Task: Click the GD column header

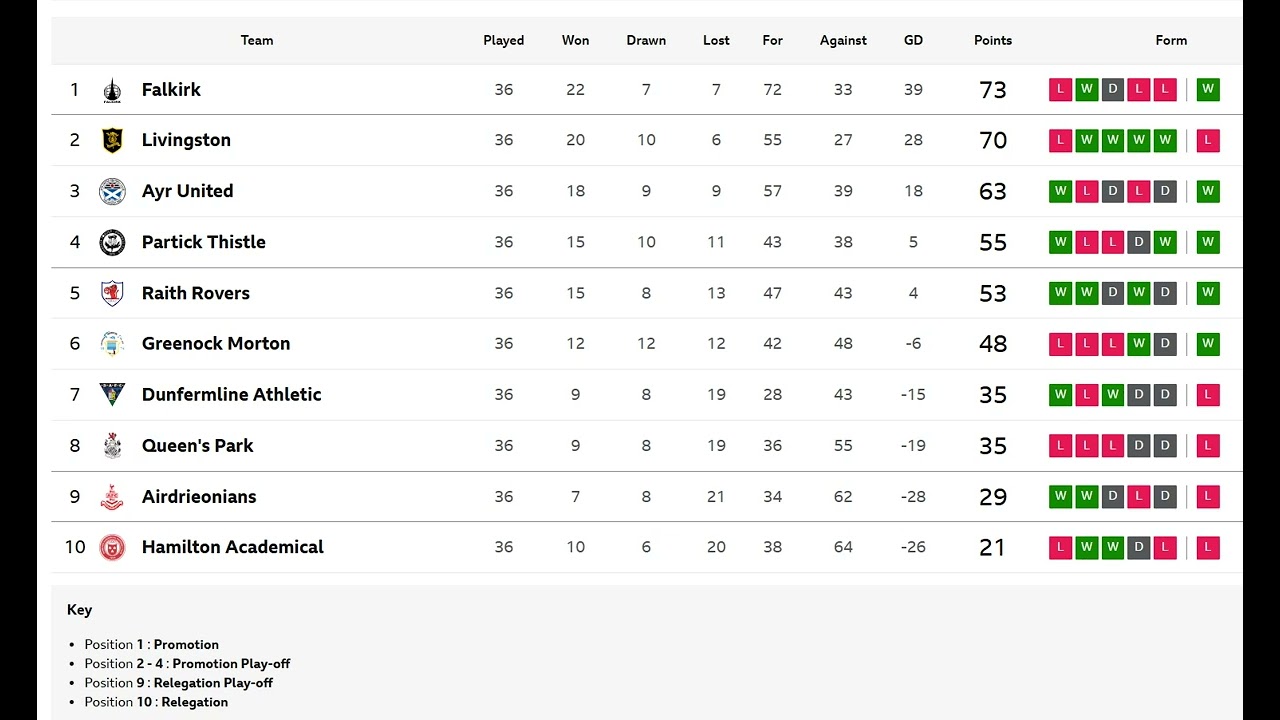Action: [913, 41]
